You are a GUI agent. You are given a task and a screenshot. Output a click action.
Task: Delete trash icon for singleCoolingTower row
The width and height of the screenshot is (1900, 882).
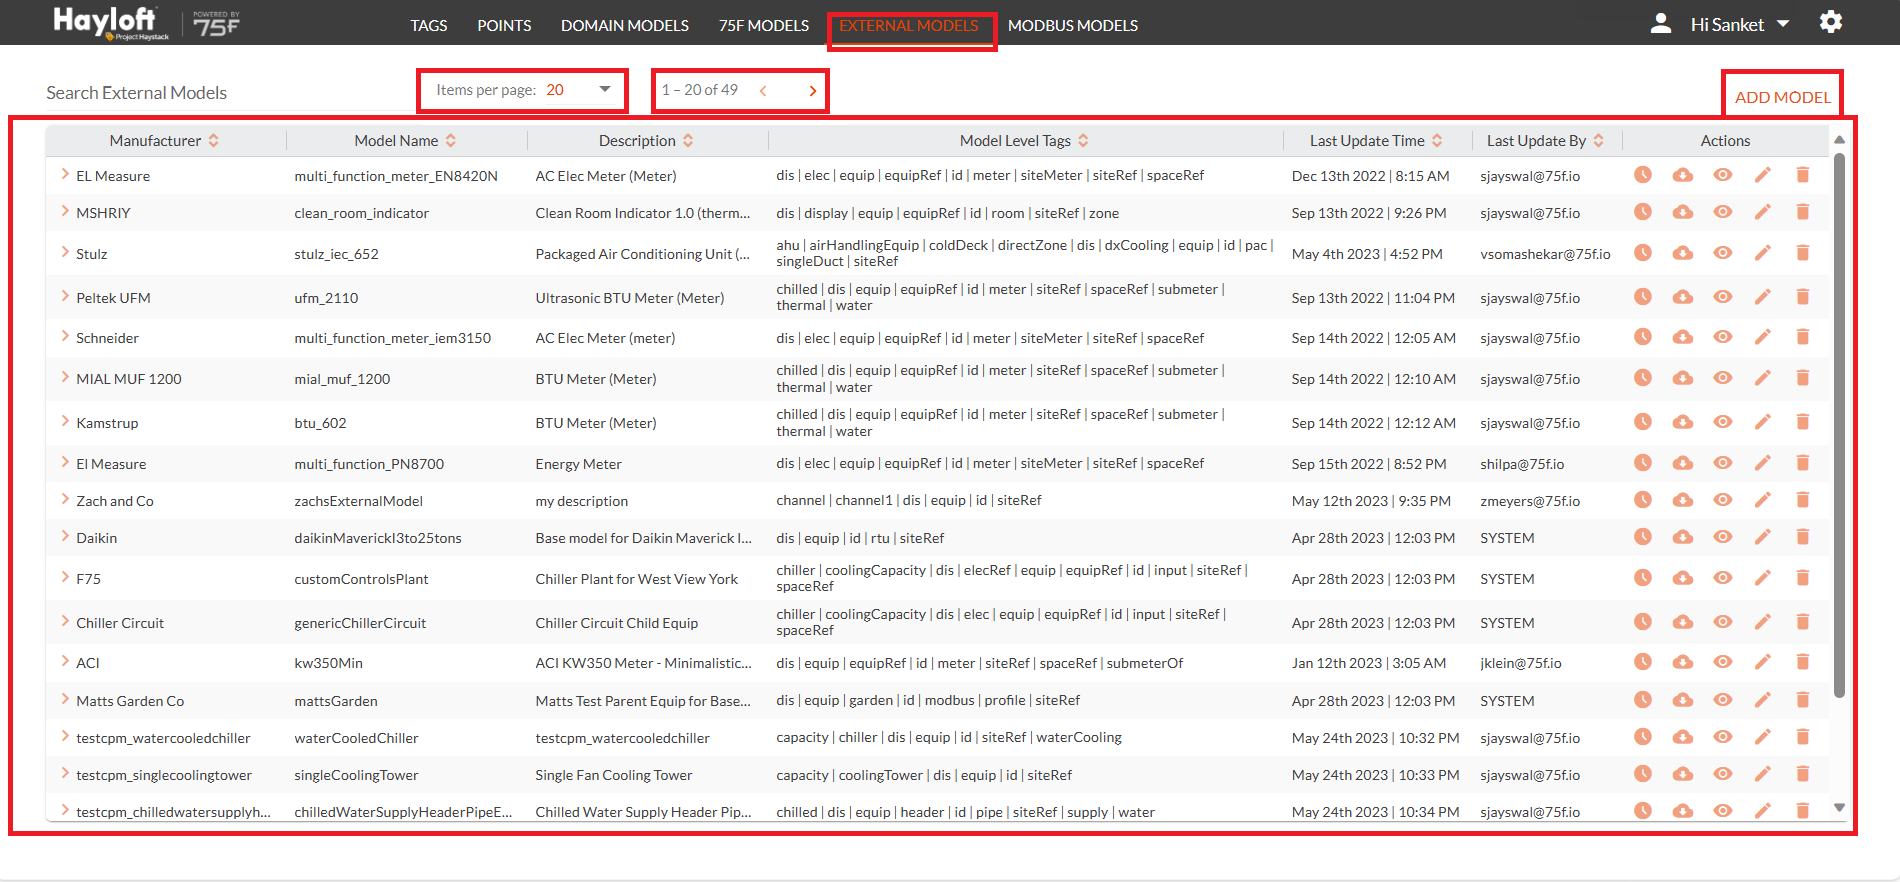point(1802,774)
